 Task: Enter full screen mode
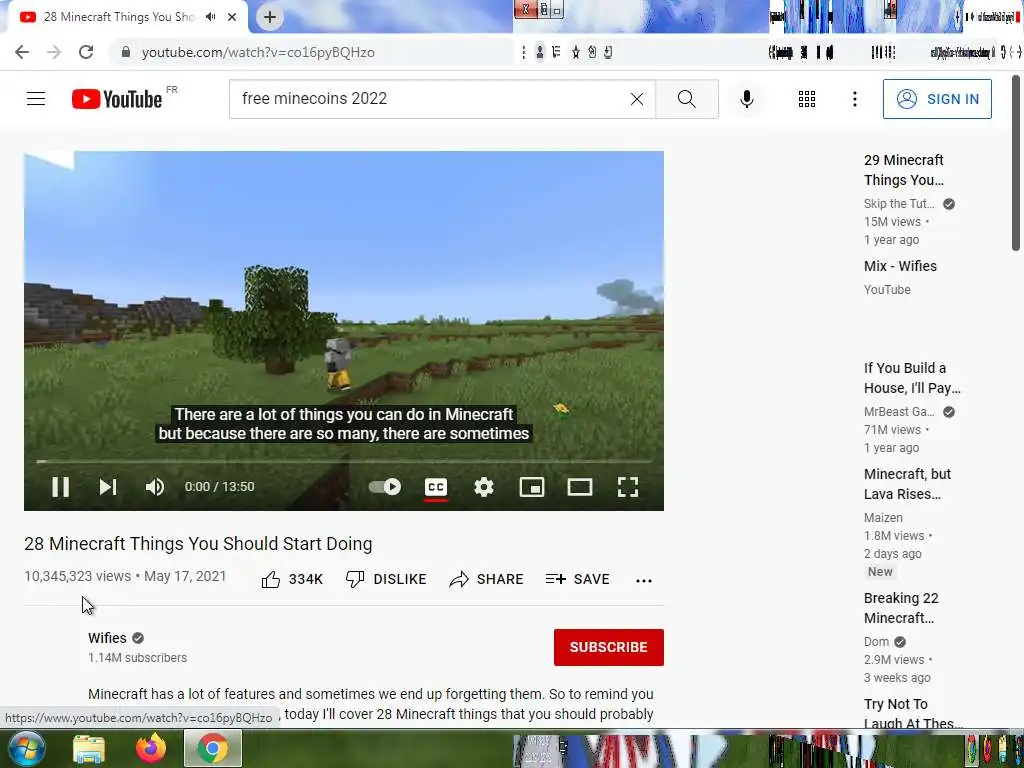(628, 487)
